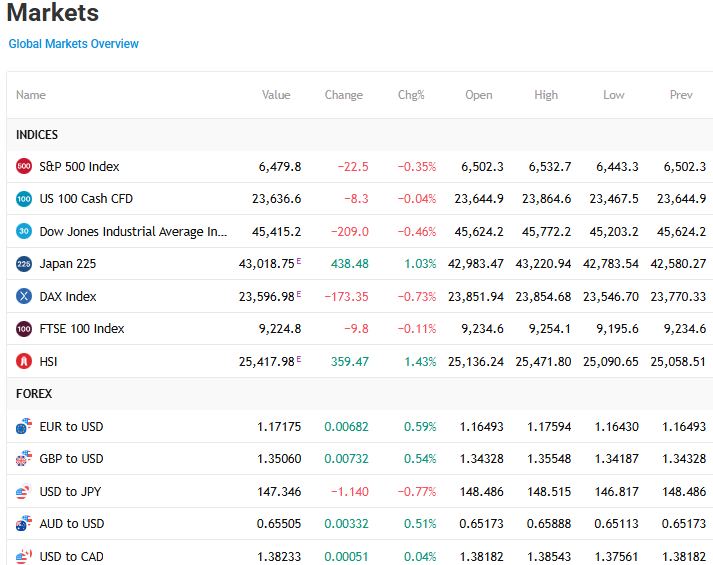Click GBP to USD high 1.35548

click(549, 459)
